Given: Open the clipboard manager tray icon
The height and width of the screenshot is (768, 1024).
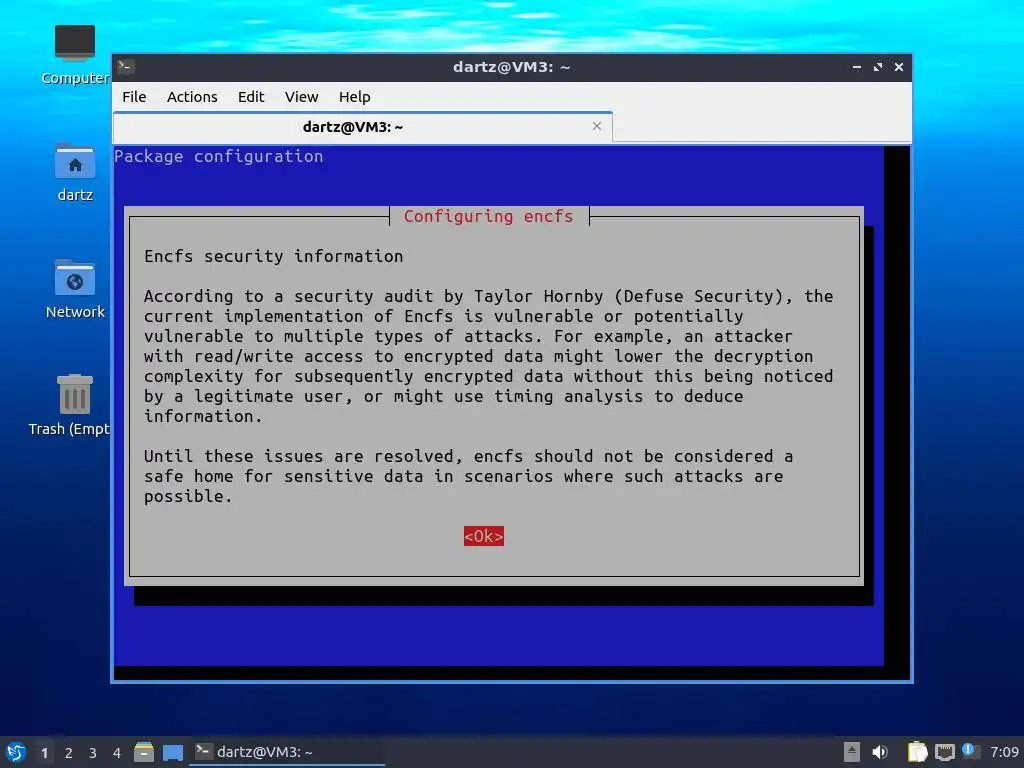Looking at the screenshot, I should (x=918, y=752).
